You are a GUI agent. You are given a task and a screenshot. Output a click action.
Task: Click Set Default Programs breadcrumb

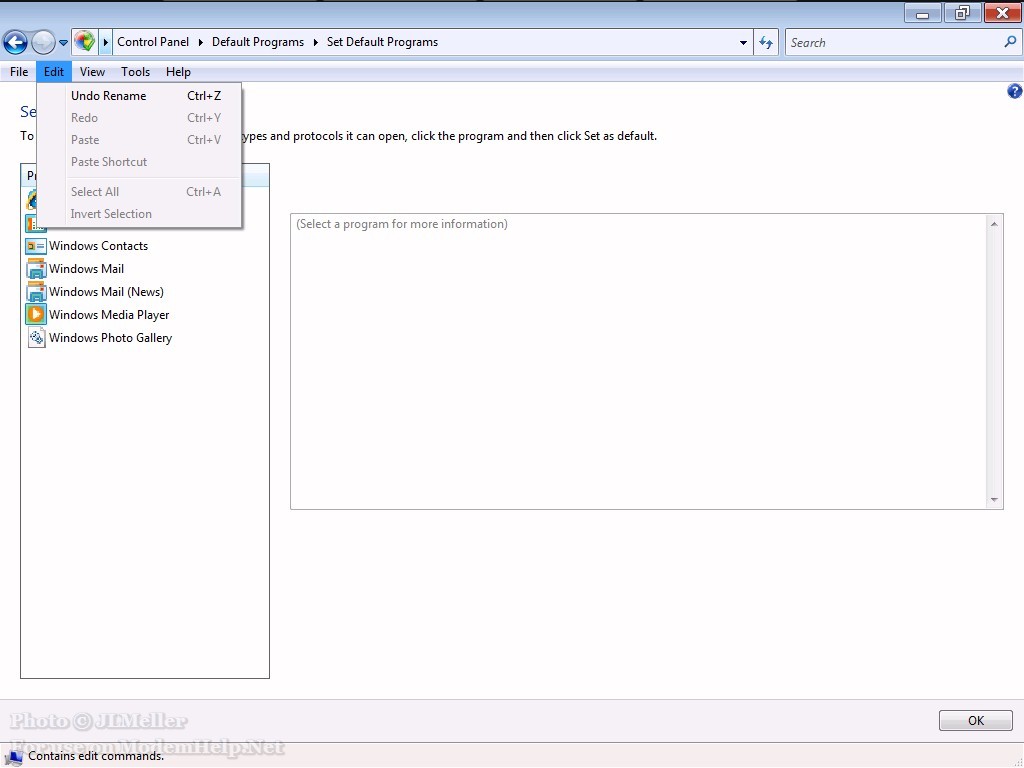[382, 42]
